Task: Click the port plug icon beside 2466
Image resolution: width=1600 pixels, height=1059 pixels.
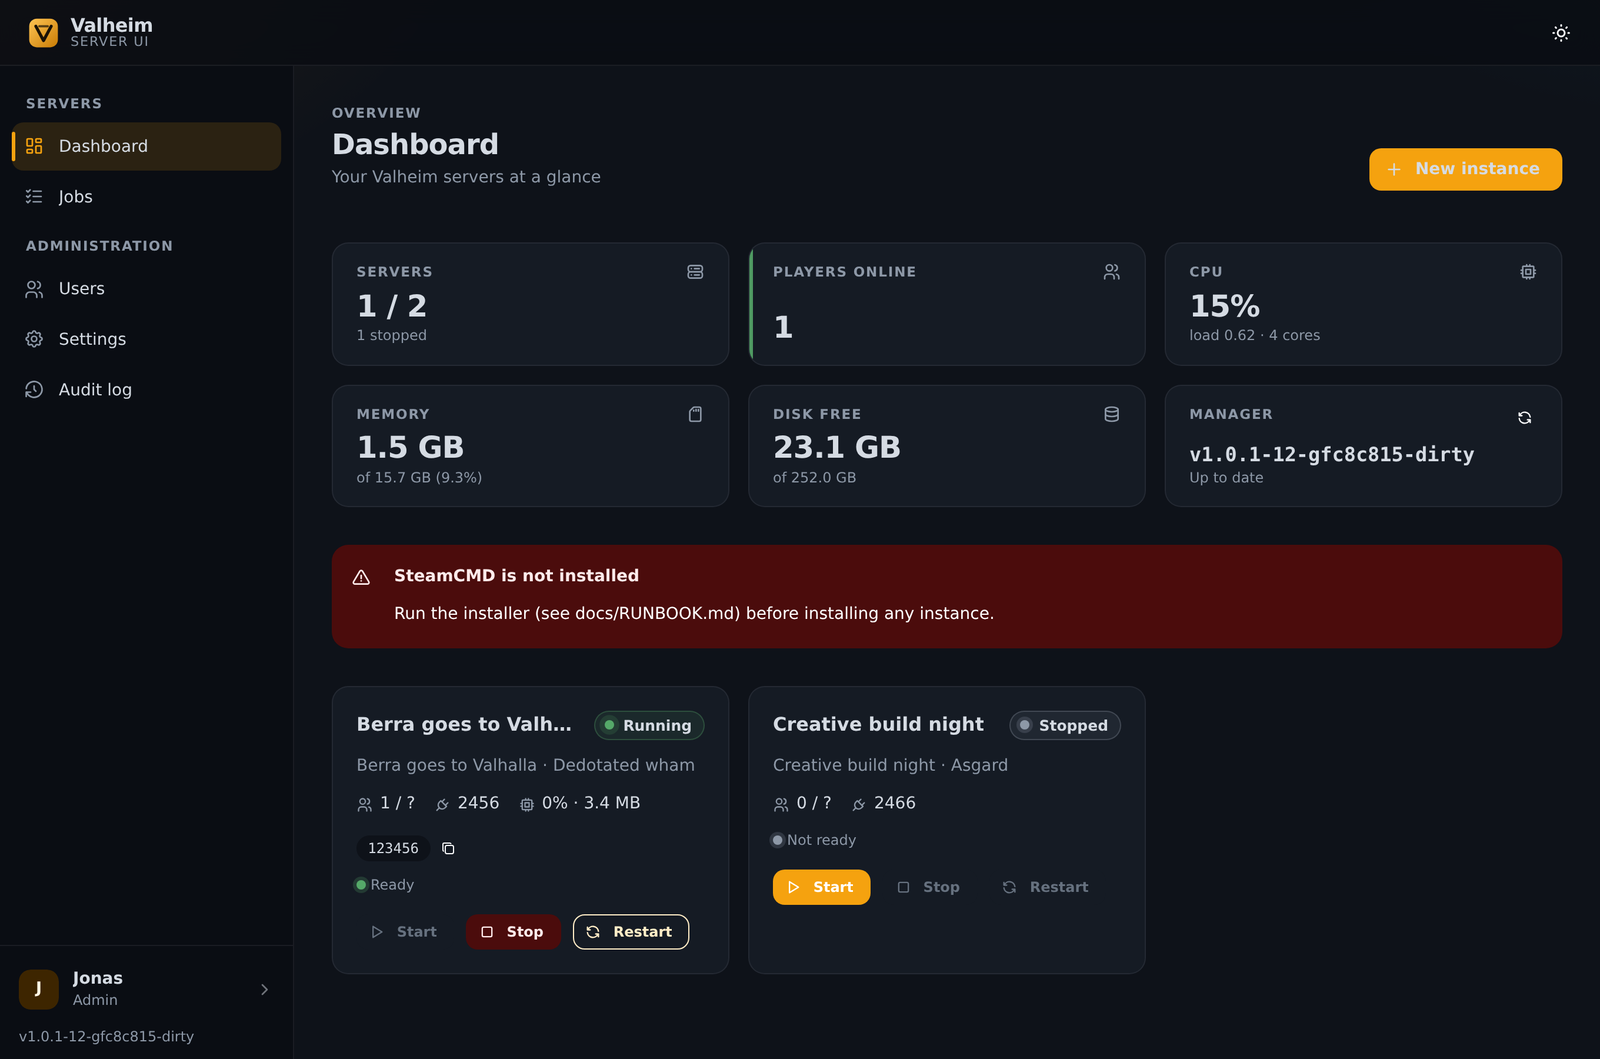Action: pos(859,804)
